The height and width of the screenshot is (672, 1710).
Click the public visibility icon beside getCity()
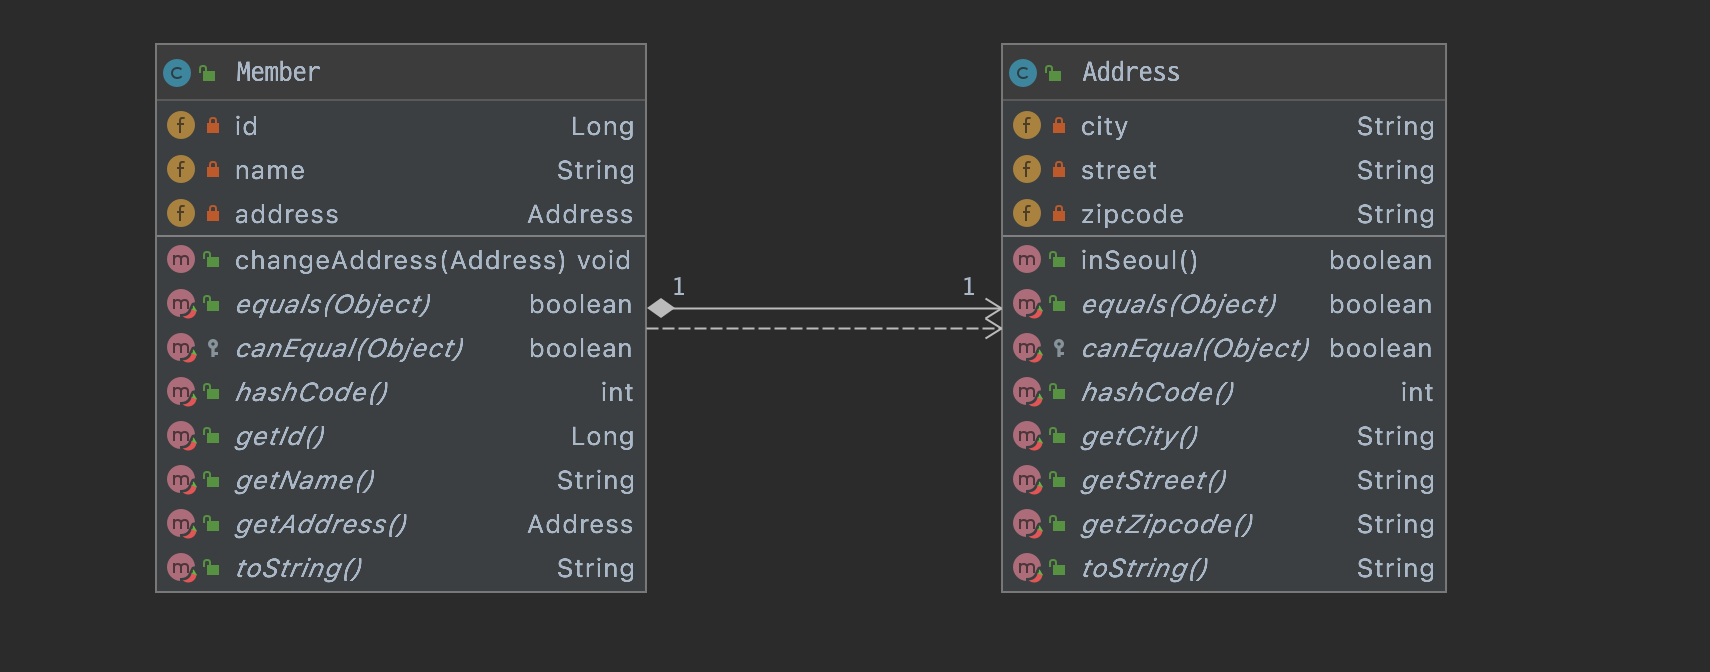pos(1057,436)
